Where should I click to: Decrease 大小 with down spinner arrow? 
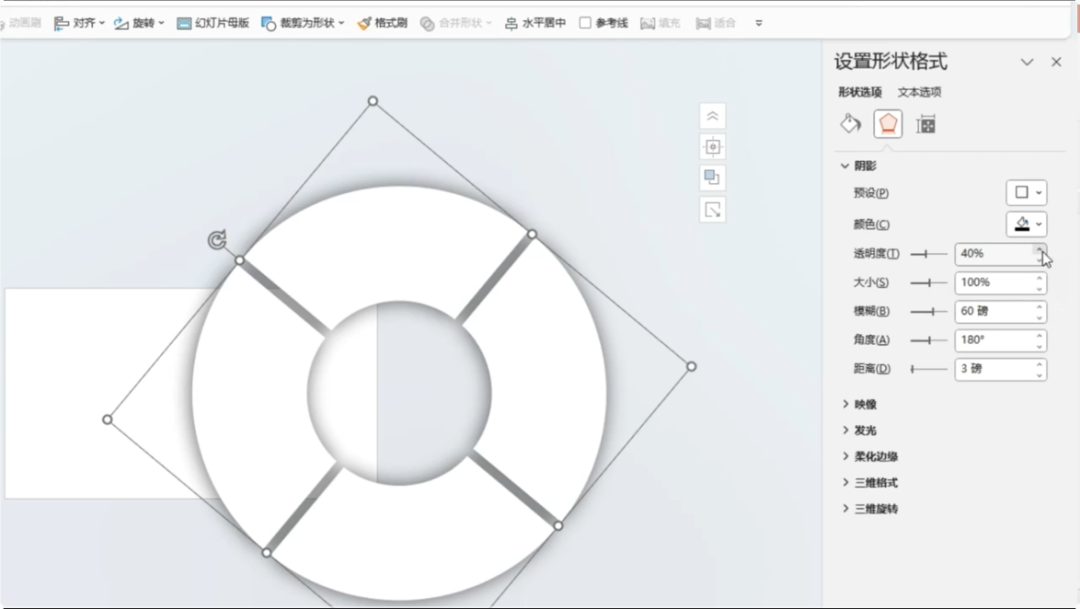(x=1039, y=289)
